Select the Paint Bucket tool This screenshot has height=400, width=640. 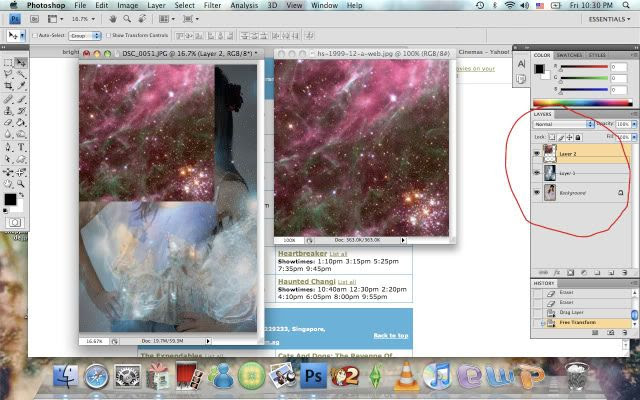click(20, 122)
